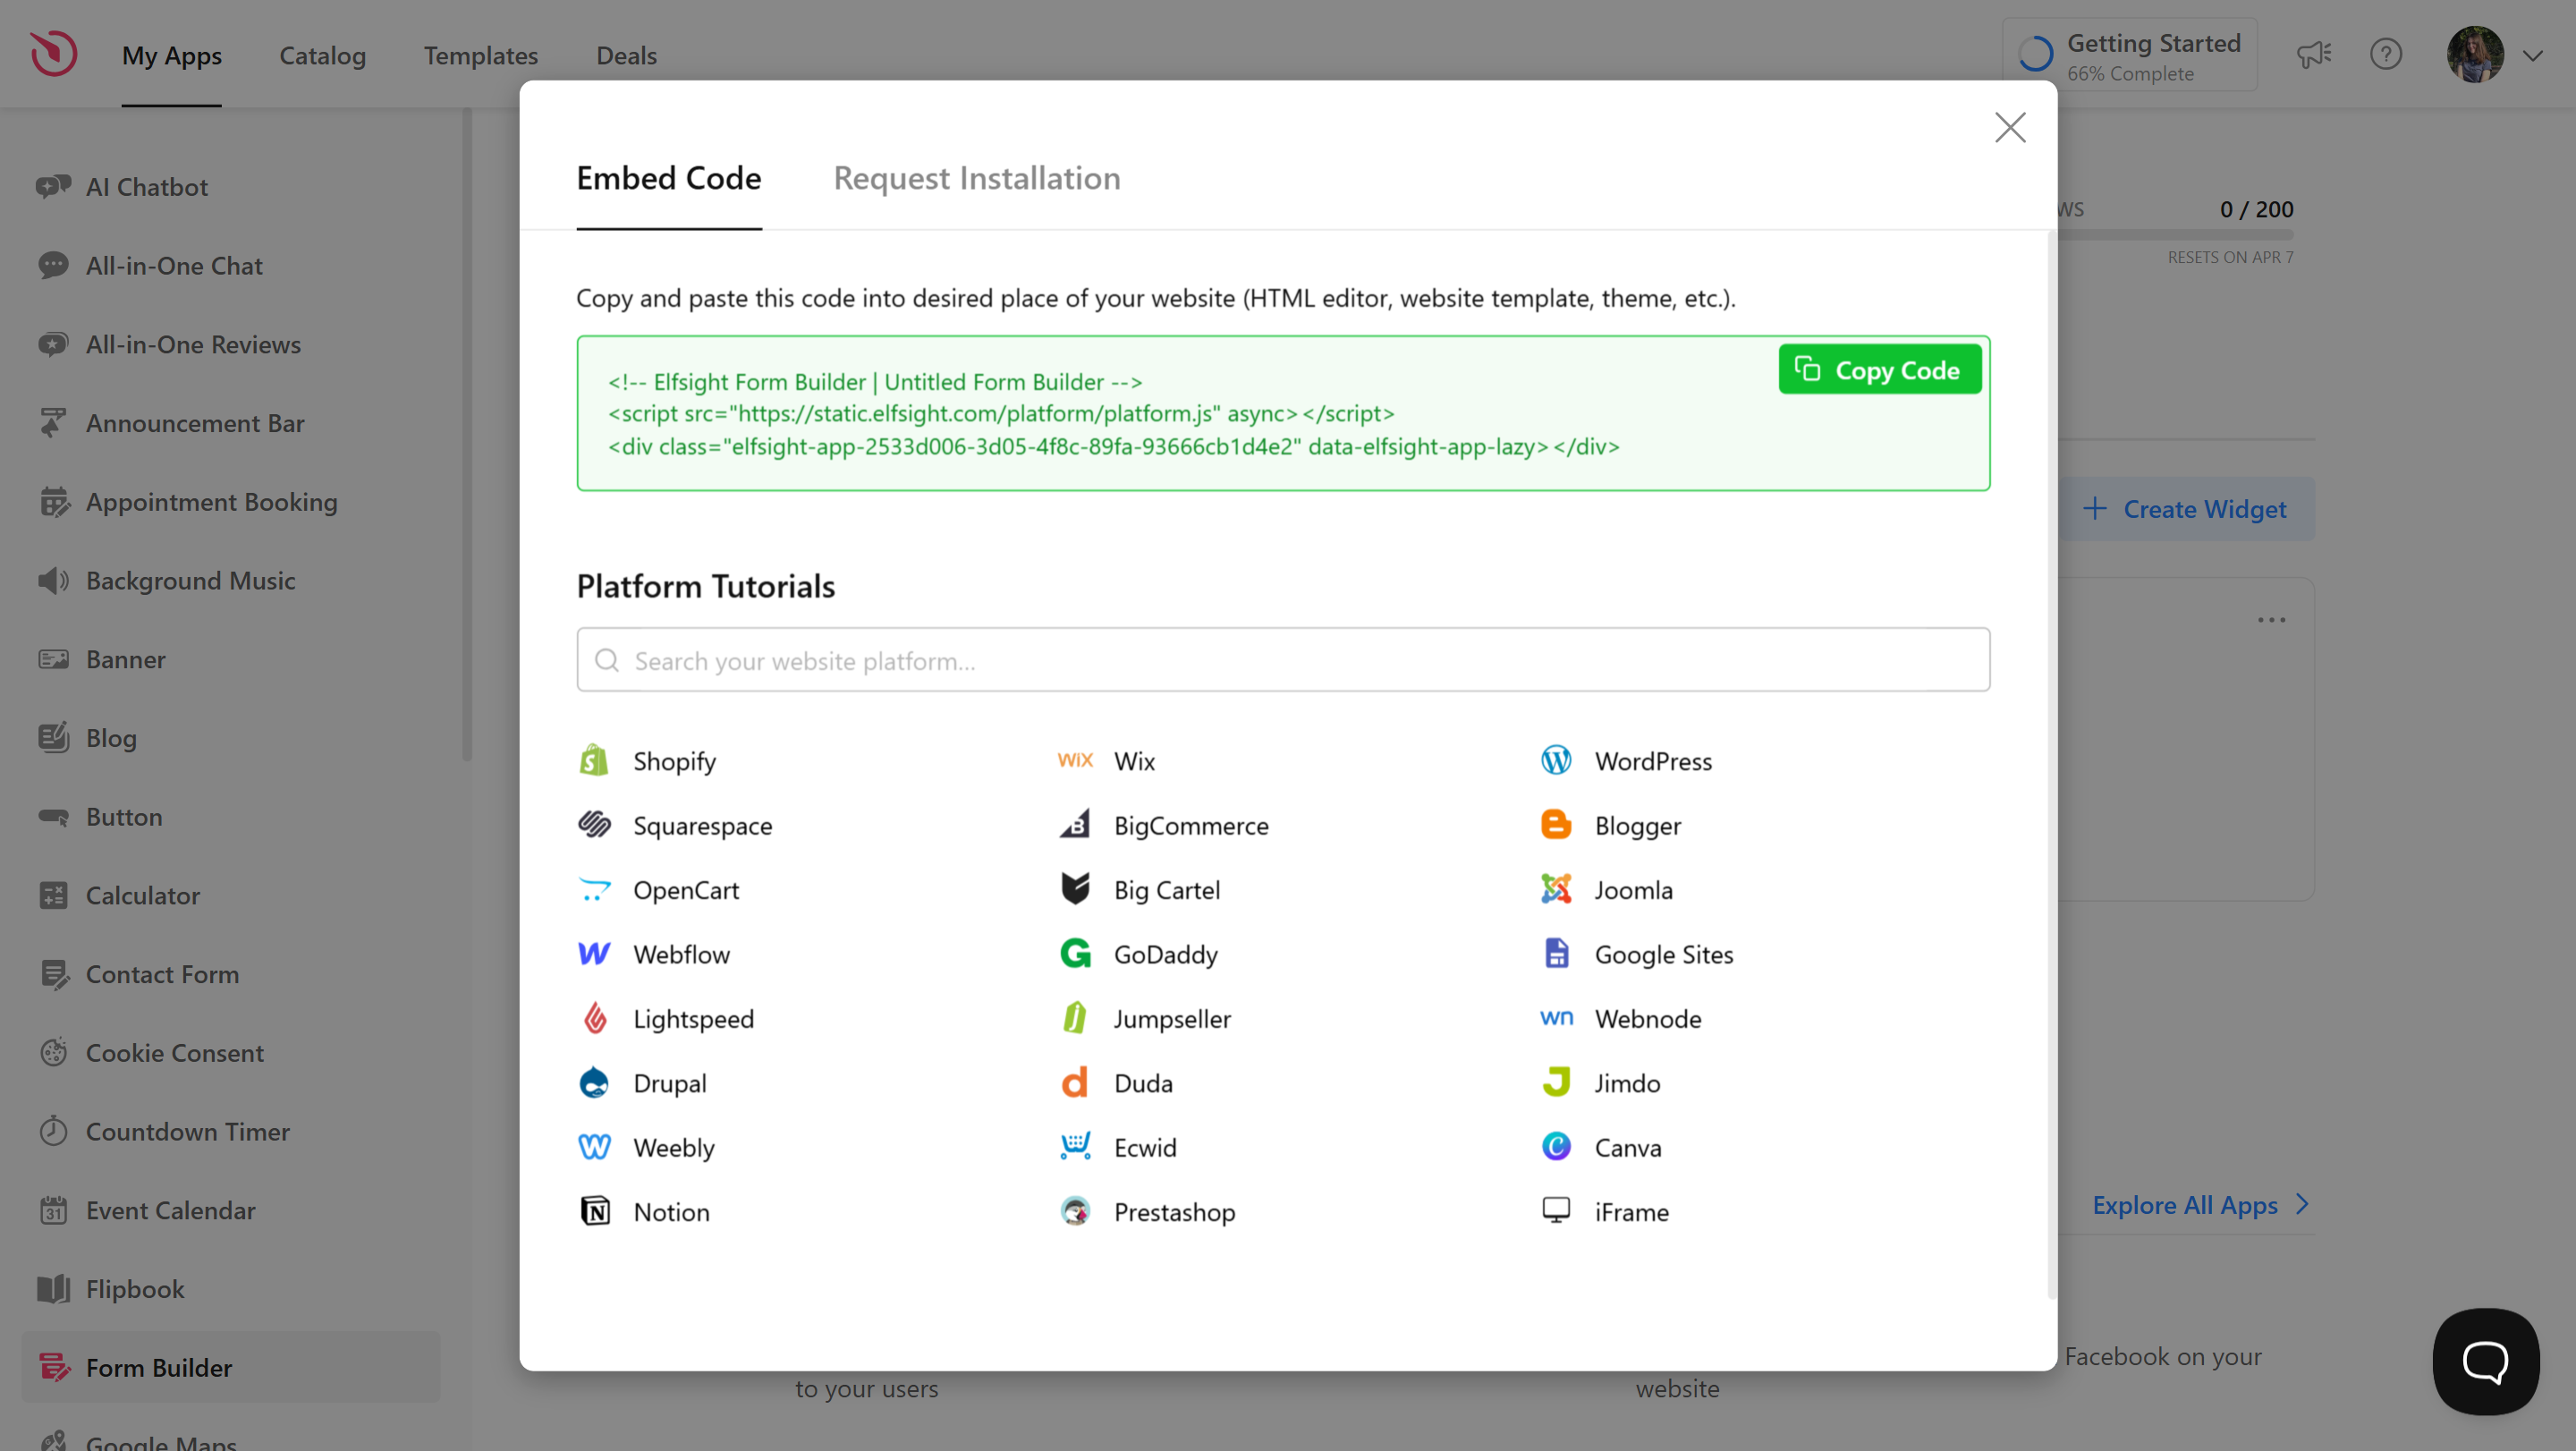Image resolution: width=2576 pixels, height=1451 pixels.
Task: Check the Getting Started progress circle
Action: click(2037, 55)
